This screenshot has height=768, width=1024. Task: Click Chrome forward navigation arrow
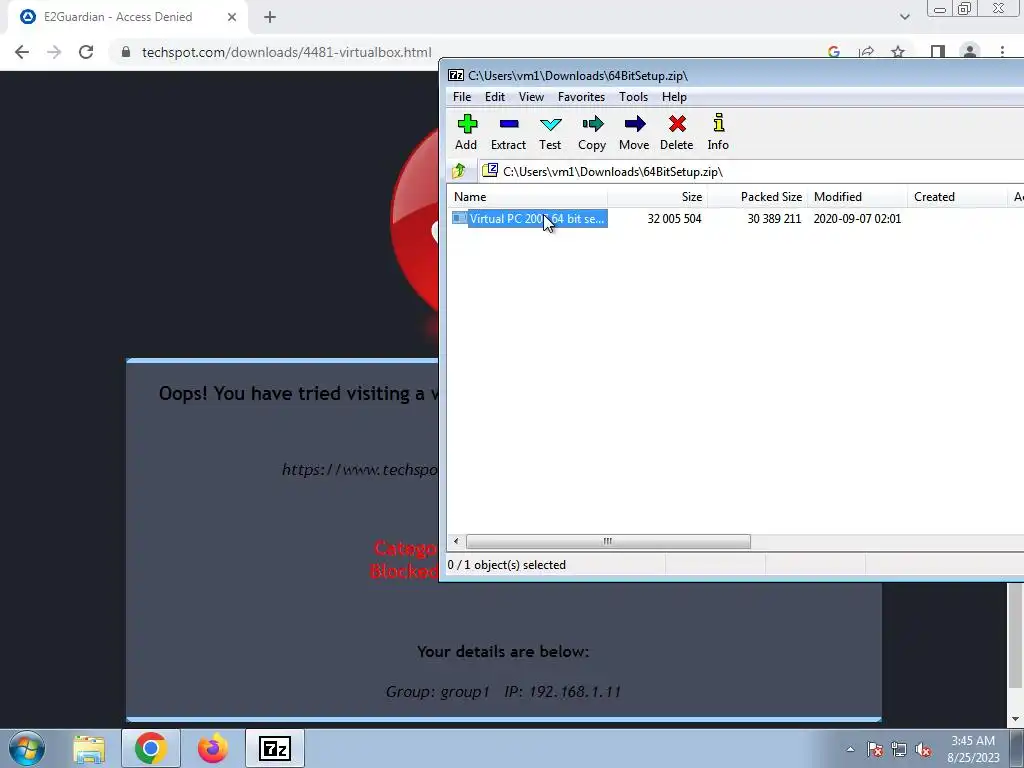pyautogui.click(x=54, y=52)
